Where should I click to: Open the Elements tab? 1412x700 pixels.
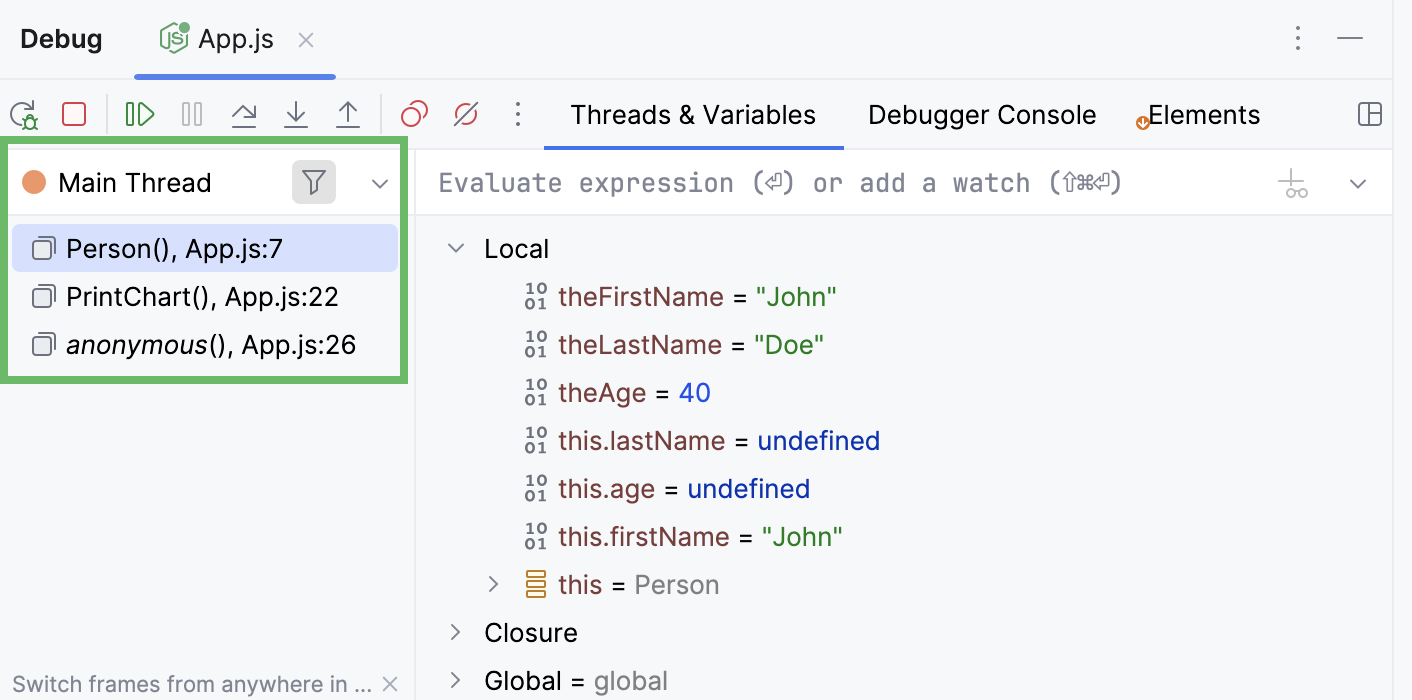[x=1203, y=115]
